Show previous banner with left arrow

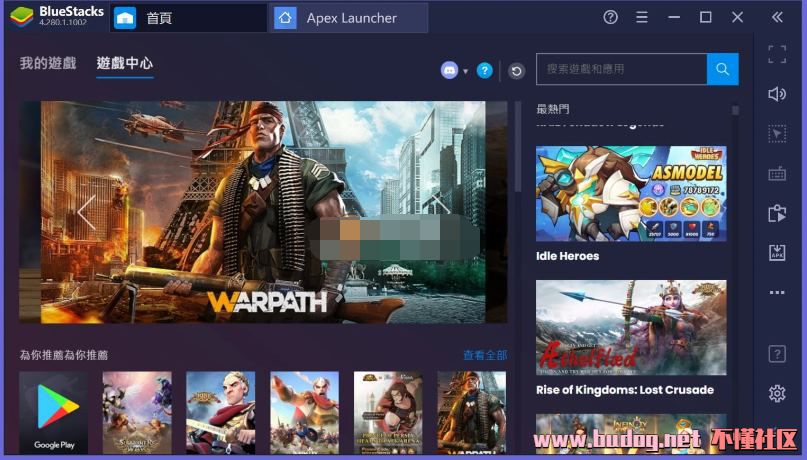[x=86, y=212]
